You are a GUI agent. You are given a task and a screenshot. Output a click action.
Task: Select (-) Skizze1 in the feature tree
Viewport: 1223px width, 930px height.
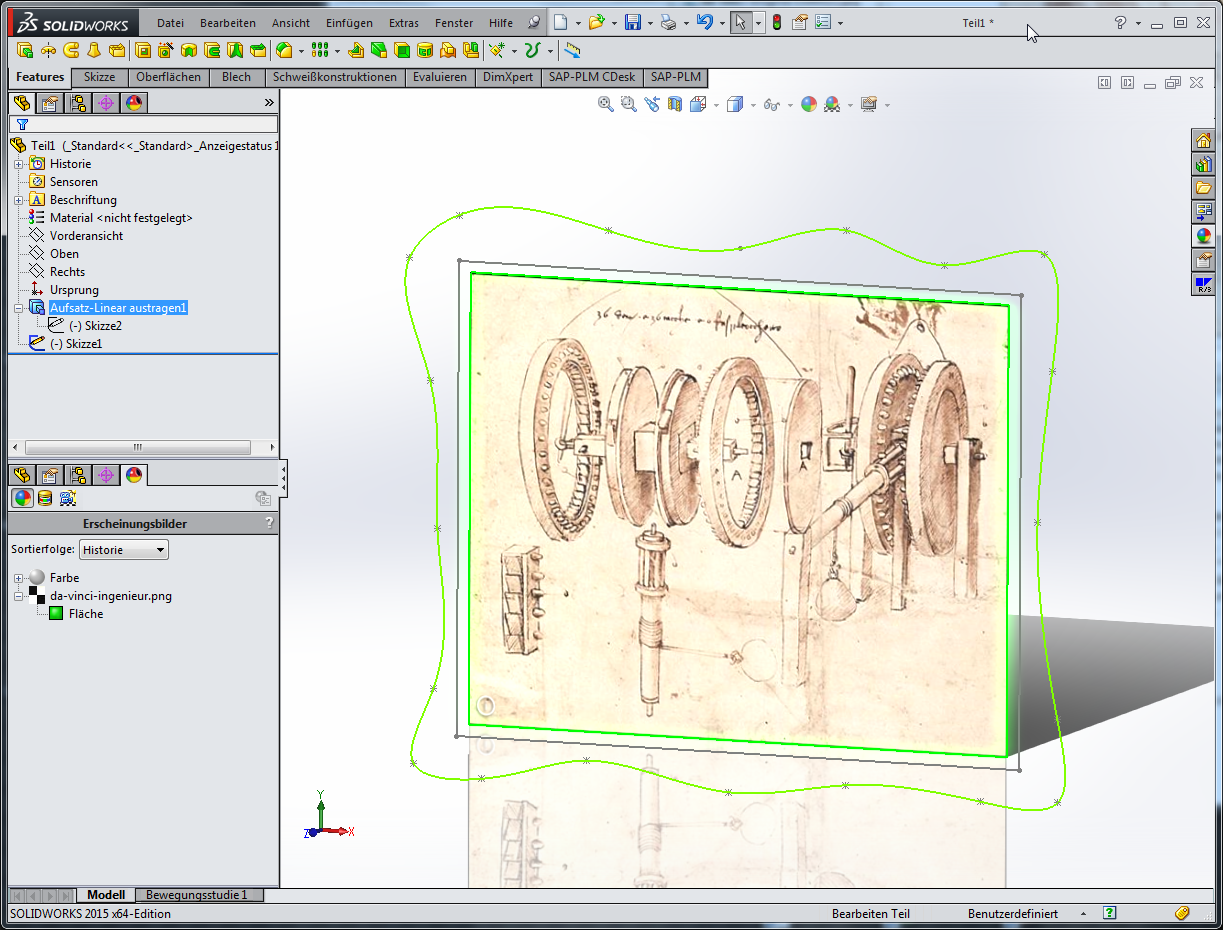pyautogui.click(x=76, y=344)
